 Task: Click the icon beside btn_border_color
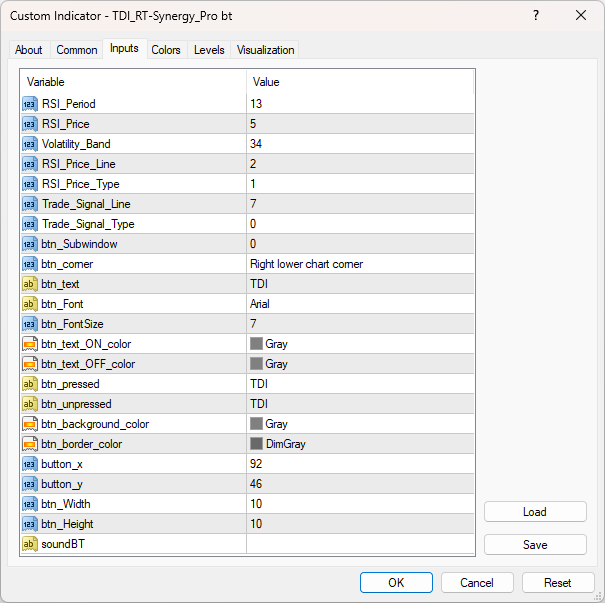point(30,444)
